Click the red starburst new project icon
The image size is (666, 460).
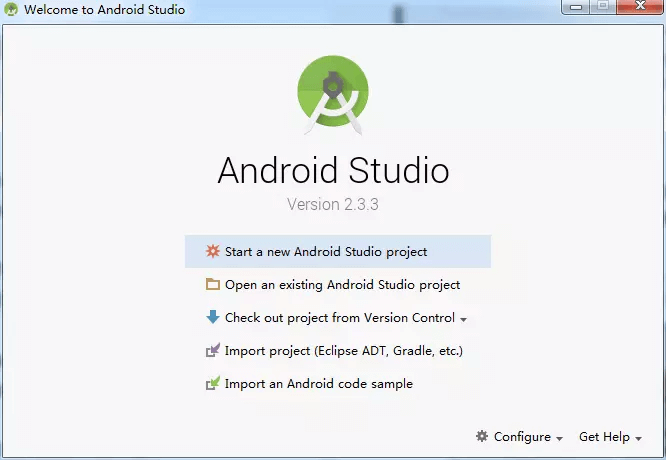[x=212, y=251]
